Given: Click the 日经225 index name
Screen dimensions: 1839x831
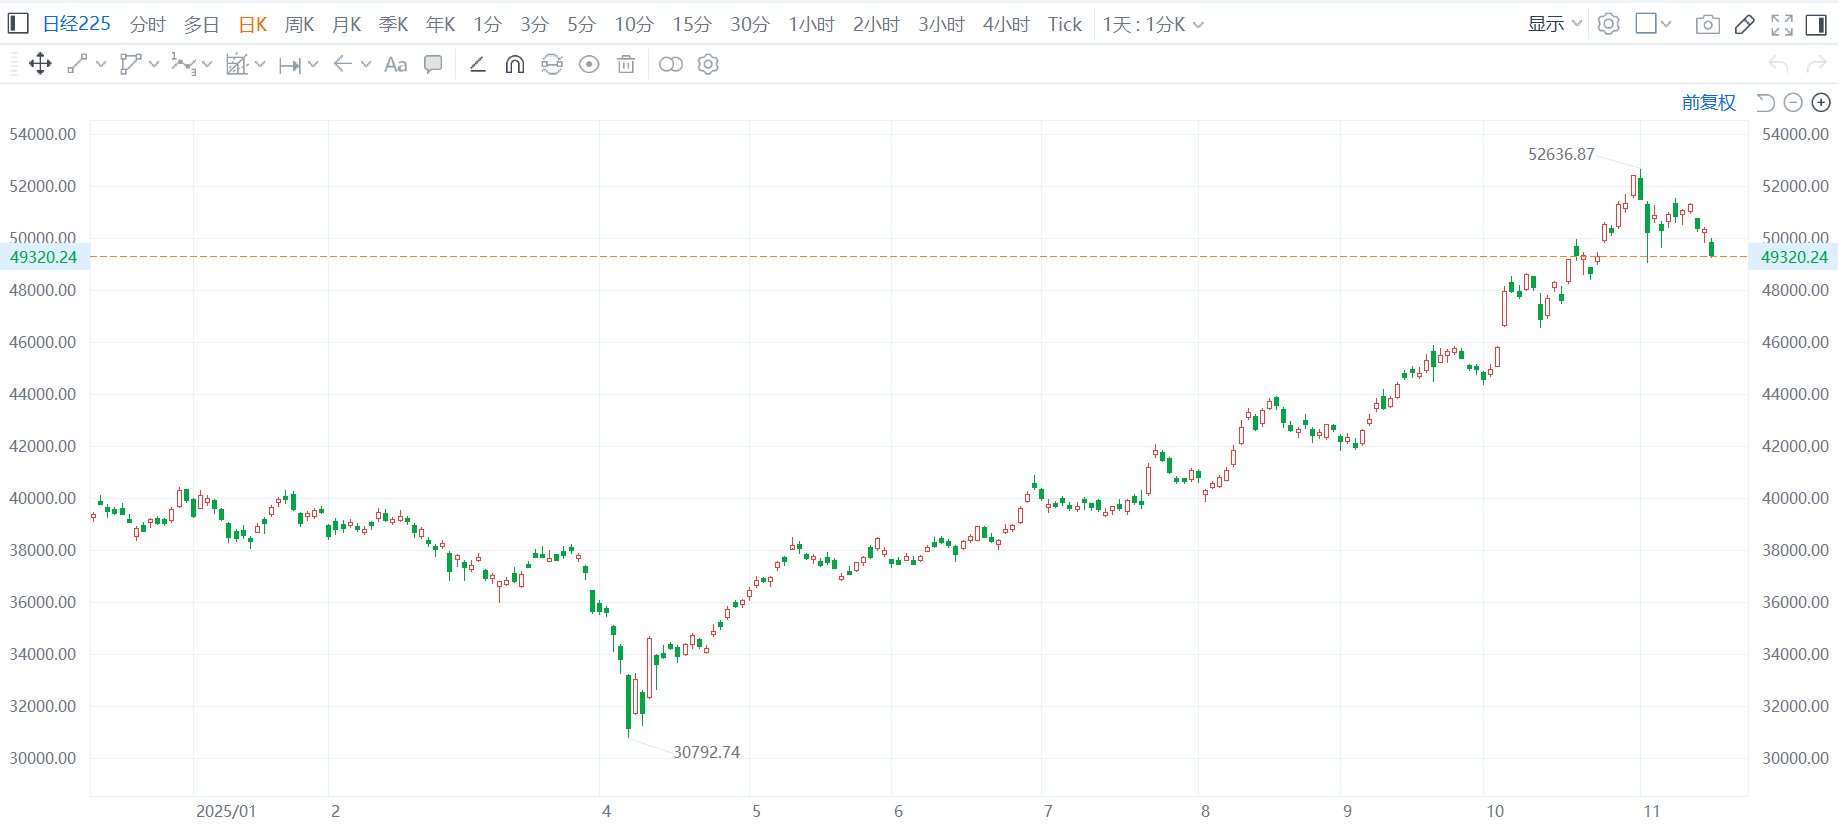Looking at the screenshot, I should tap(76, 24).
